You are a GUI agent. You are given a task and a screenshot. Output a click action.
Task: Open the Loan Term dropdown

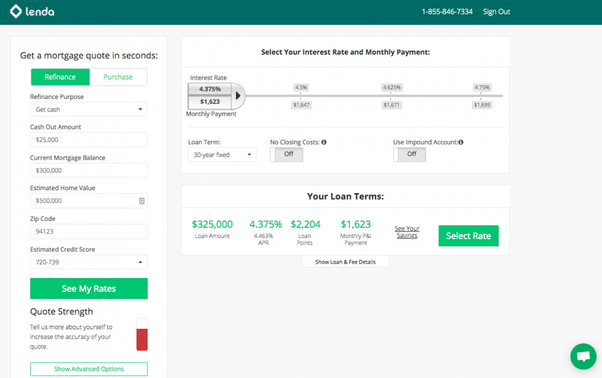[x=222, y=155]
